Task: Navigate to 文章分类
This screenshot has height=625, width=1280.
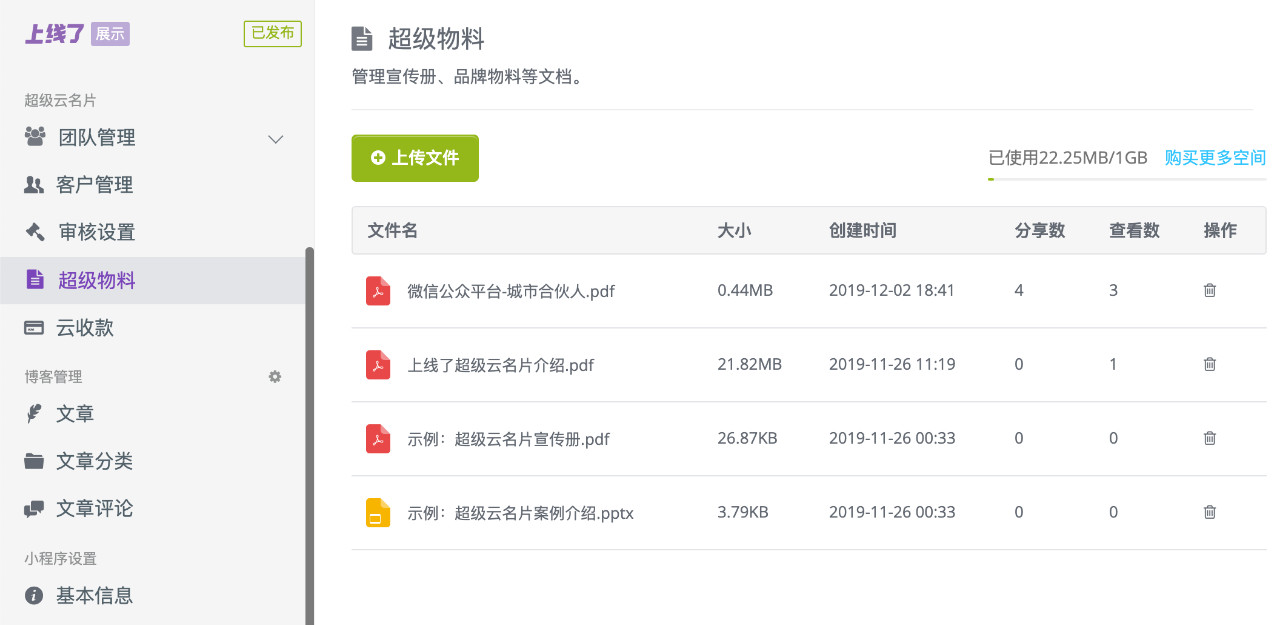Action: (95, 461)
